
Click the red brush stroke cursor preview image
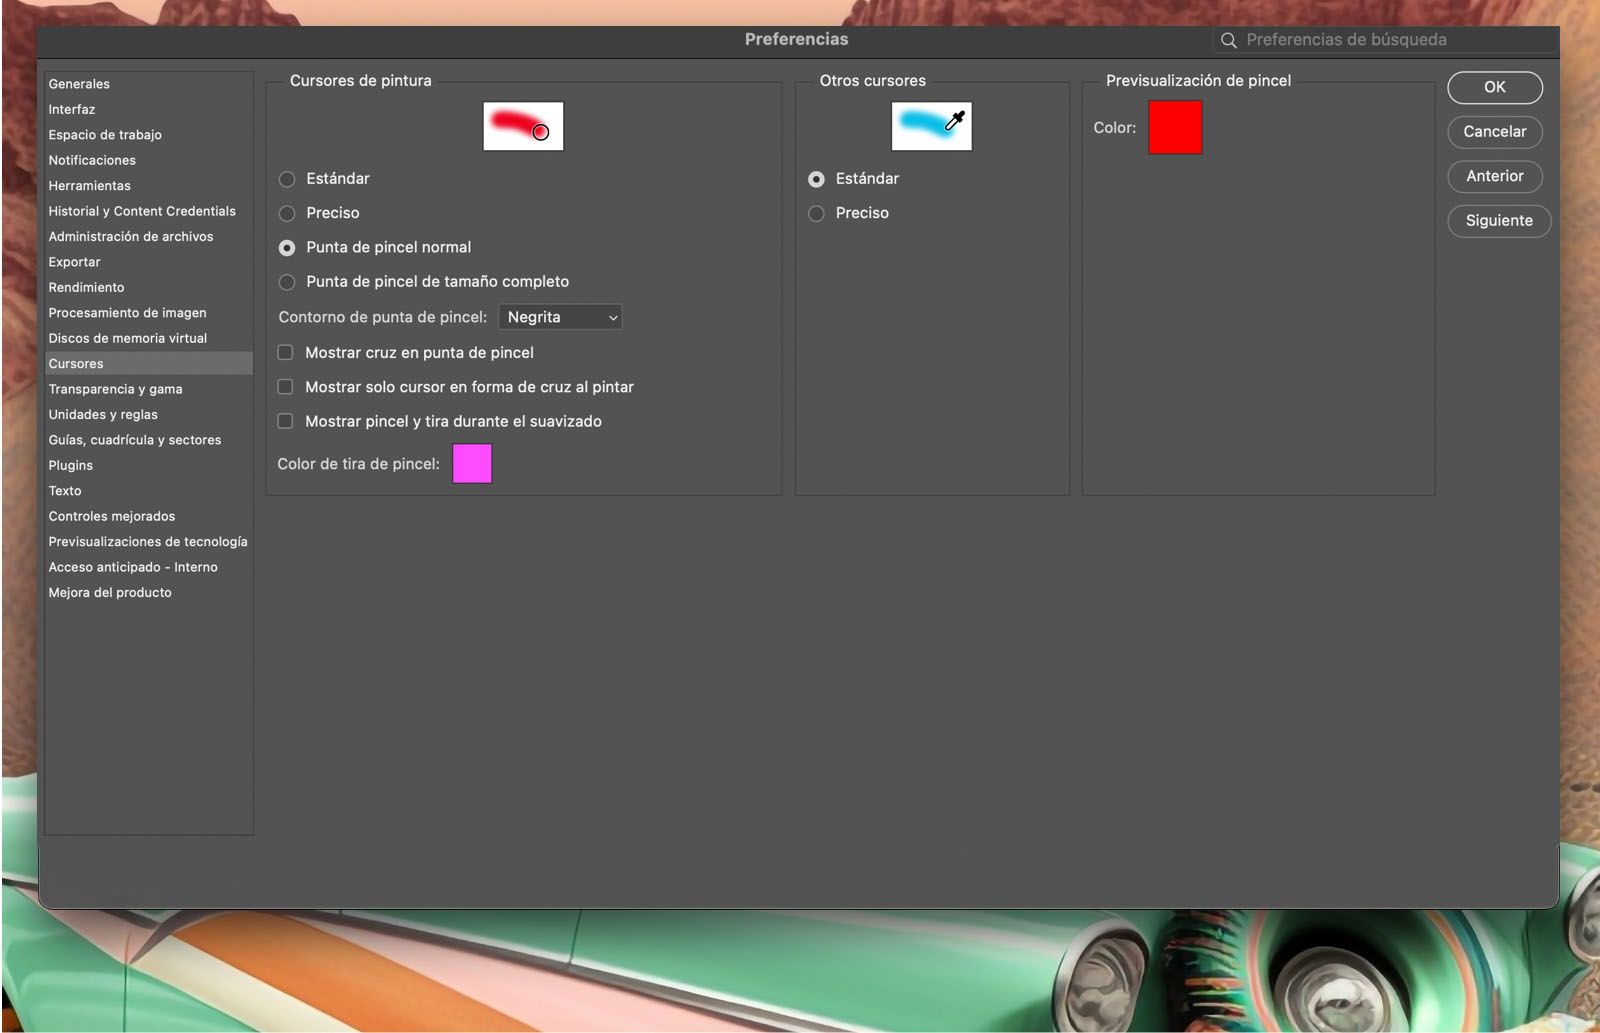coord(524,126)
